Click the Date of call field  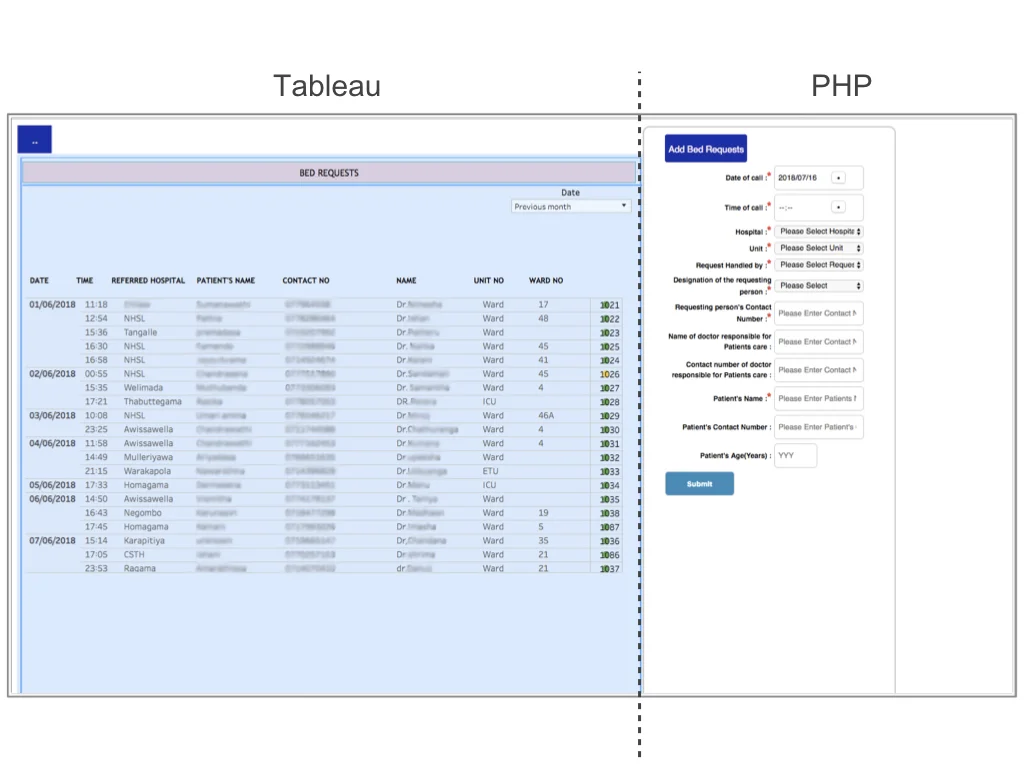pyautogui.click(x=818, y=178)
